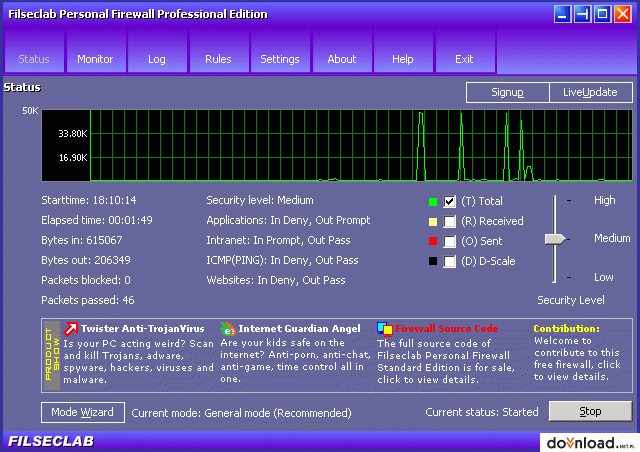This screenshot has width=640, height=452.
Task: Stop the firewall with the Stop button
Action: click(x=591, y=412)
